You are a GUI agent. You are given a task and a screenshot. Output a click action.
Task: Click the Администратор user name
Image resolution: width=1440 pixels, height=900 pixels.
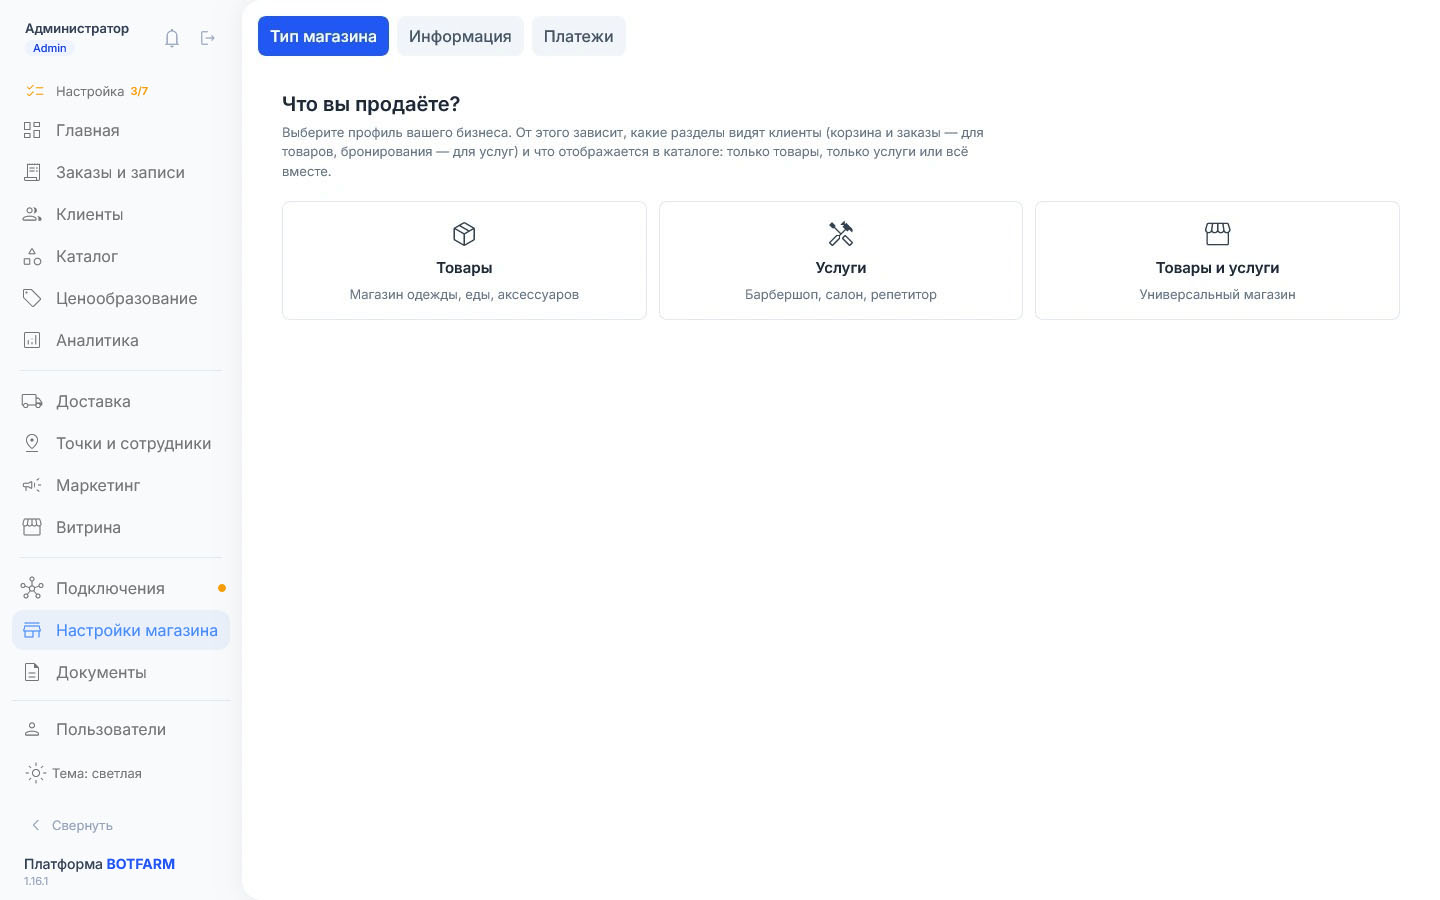[x=77, y=28]
